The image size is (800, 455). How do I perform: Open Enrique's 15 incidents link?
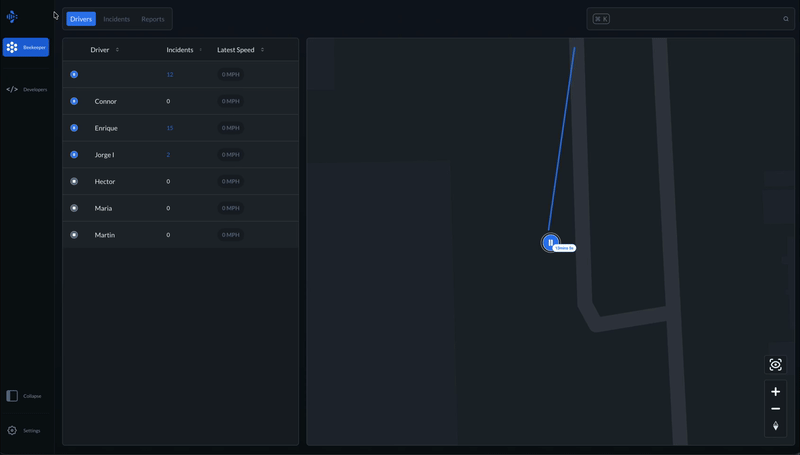(170, 128)
